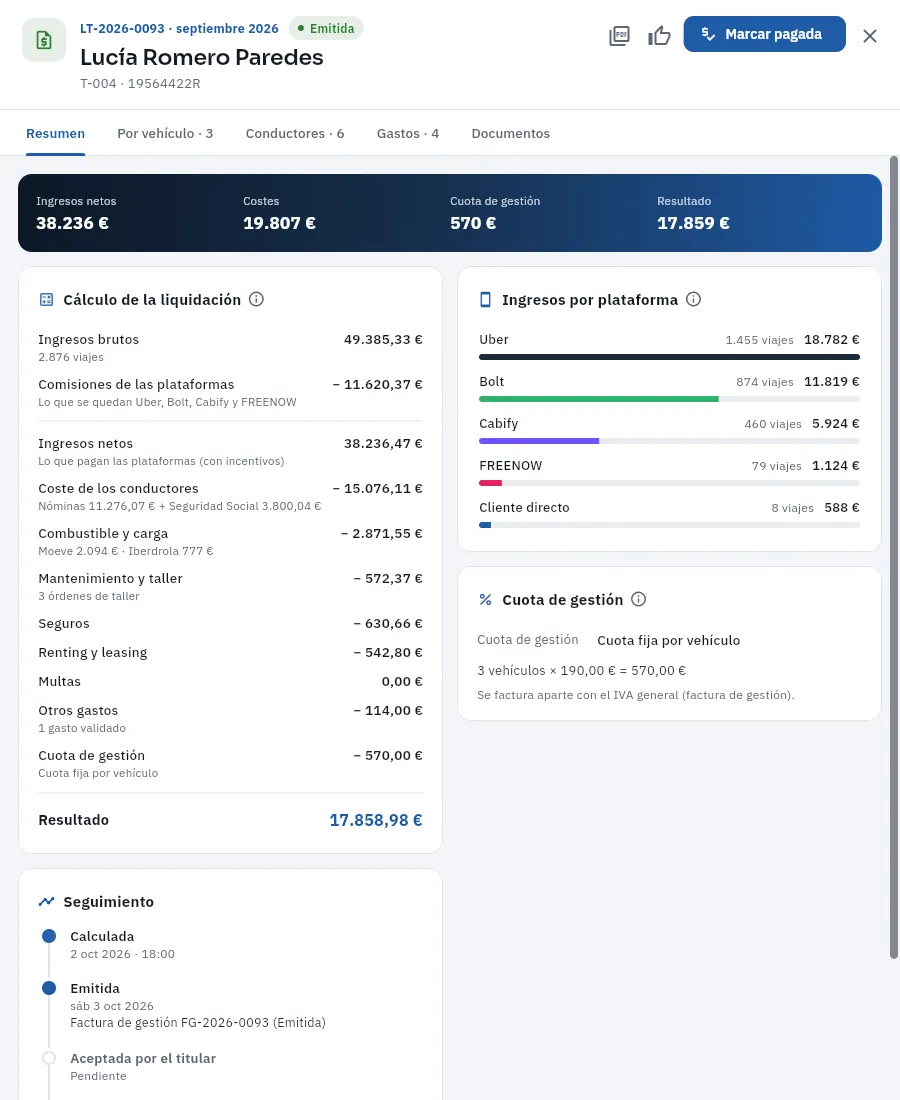Click the trend icon next to Seguimiento
Image resolution: width=900 pixels, height=1100 pixels.
coord(46,901)
